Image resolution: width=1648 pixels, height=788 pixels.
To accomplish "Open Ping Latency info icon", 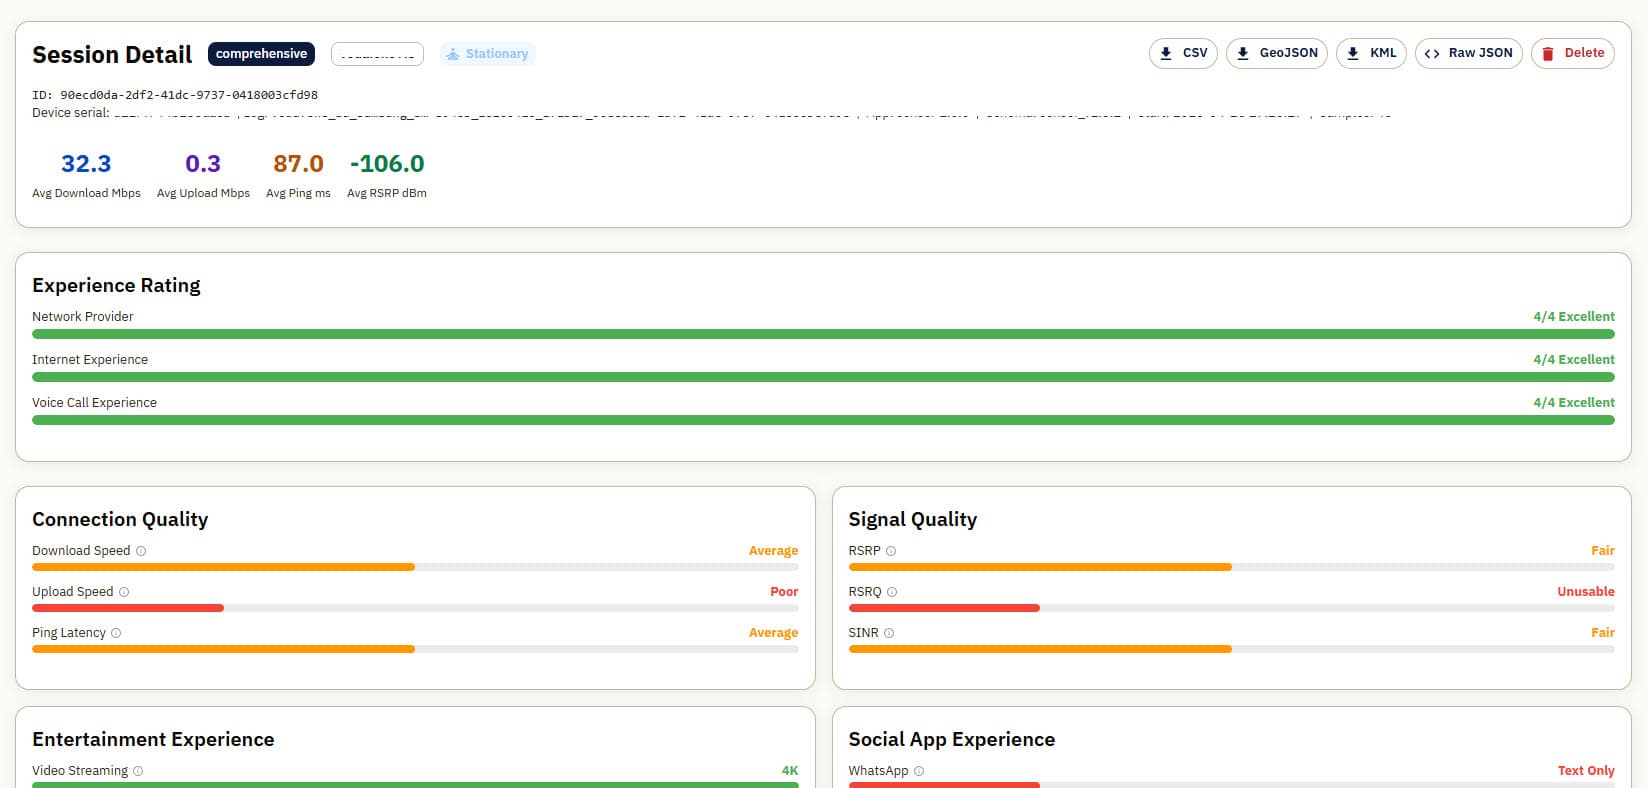I will pos(116,633).
